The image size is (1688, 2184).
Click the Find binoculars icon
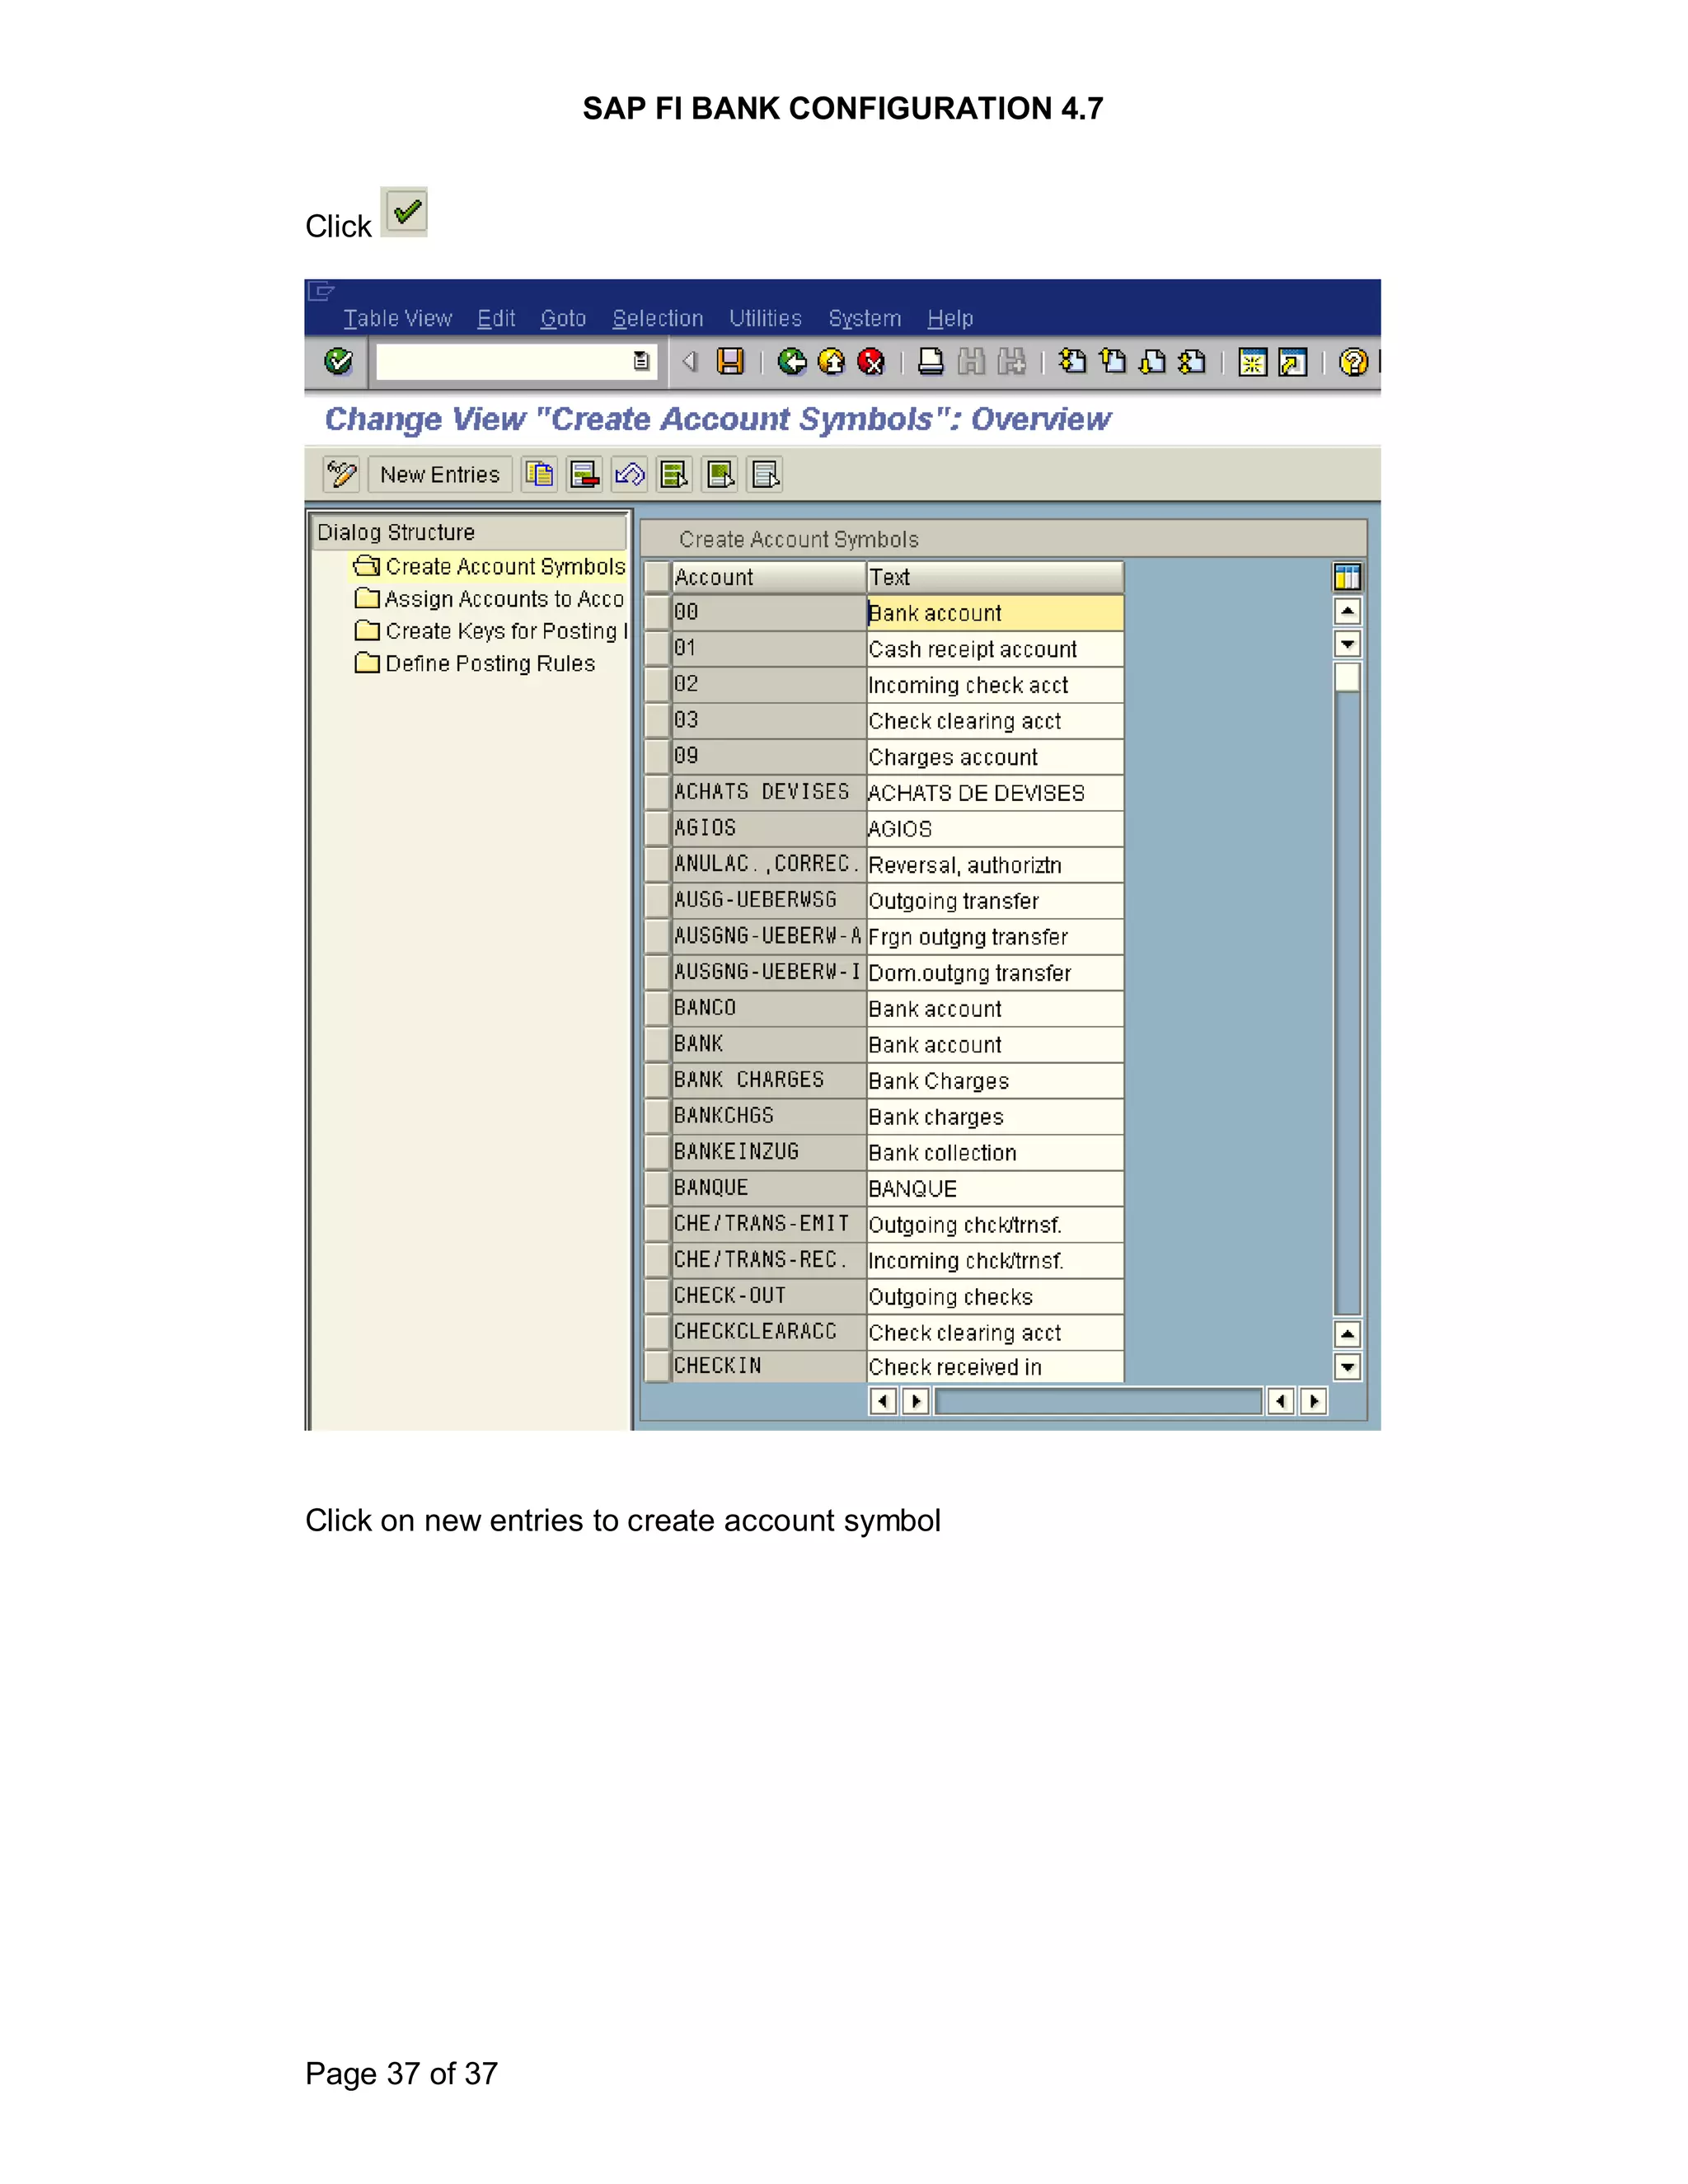click(x=971, y=361)
